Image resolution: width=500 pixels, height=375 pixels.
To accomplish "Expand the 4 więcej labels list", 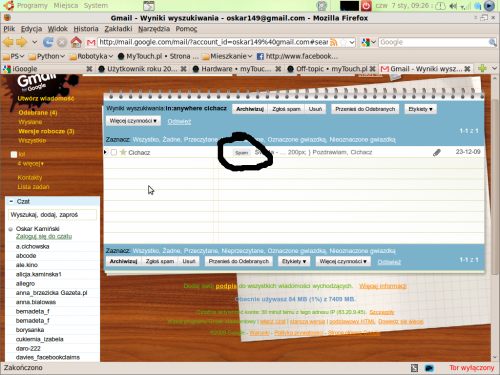I will (31, 163).
